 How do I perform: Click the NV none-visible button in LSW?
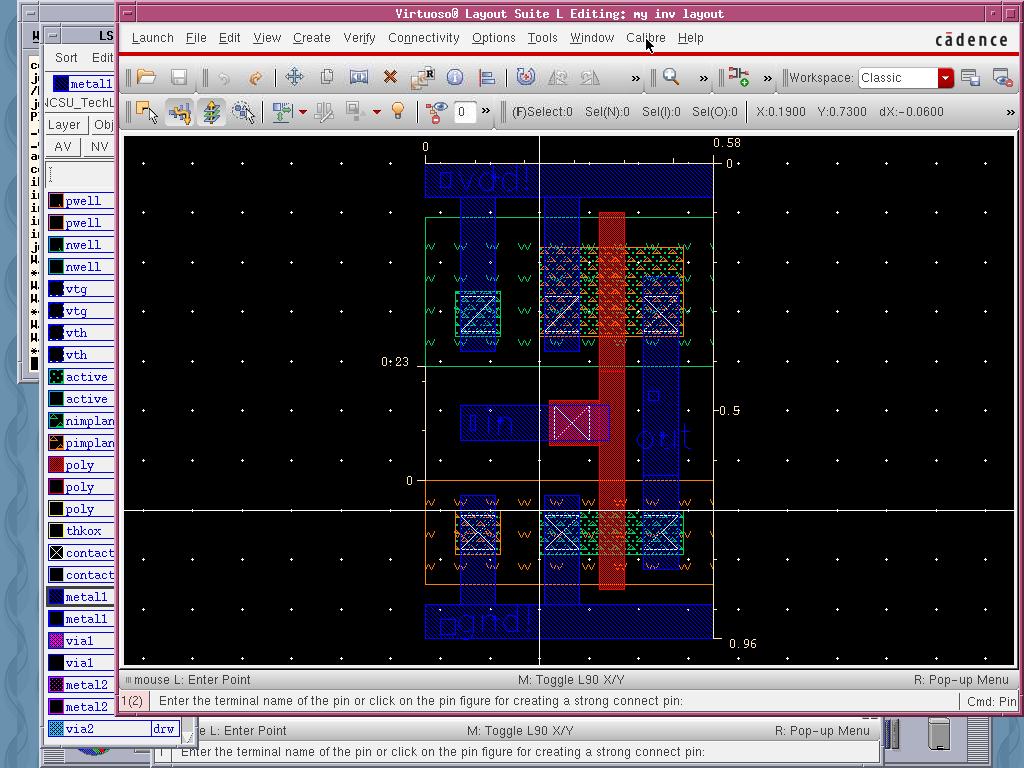pos(99,146)
